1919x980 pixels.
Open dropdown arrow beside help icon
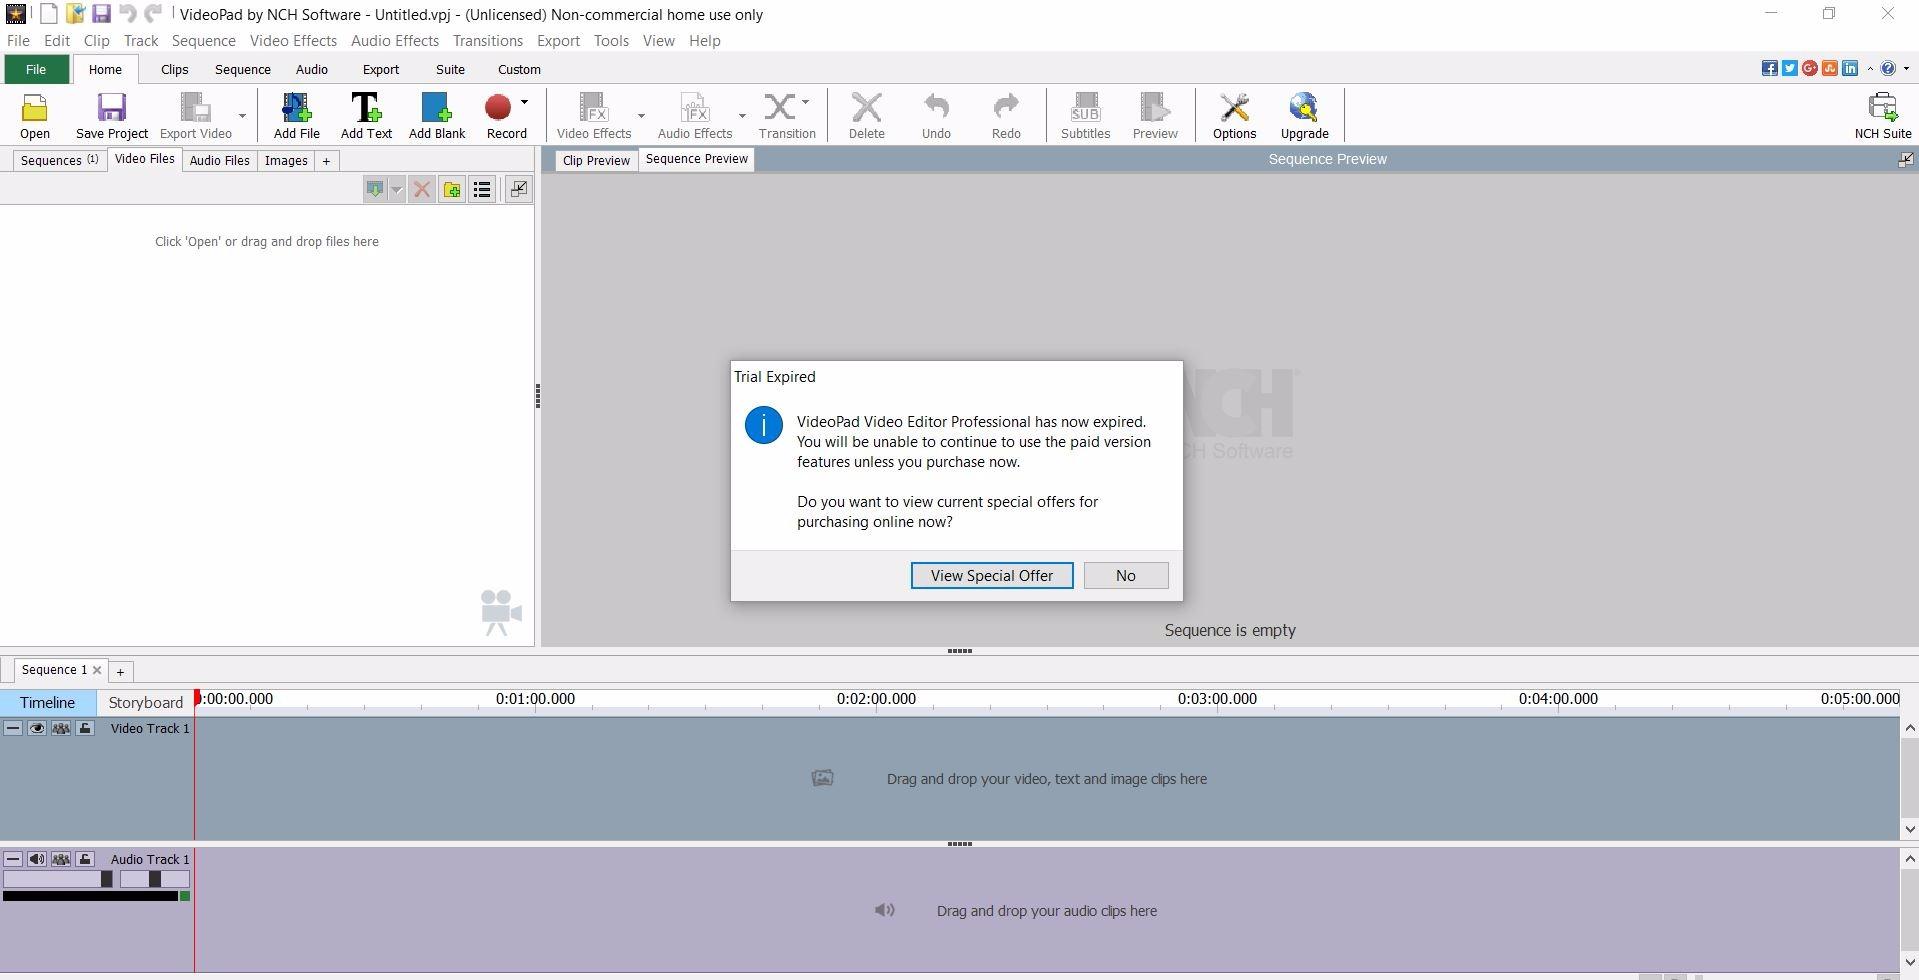click(1906, 69)
